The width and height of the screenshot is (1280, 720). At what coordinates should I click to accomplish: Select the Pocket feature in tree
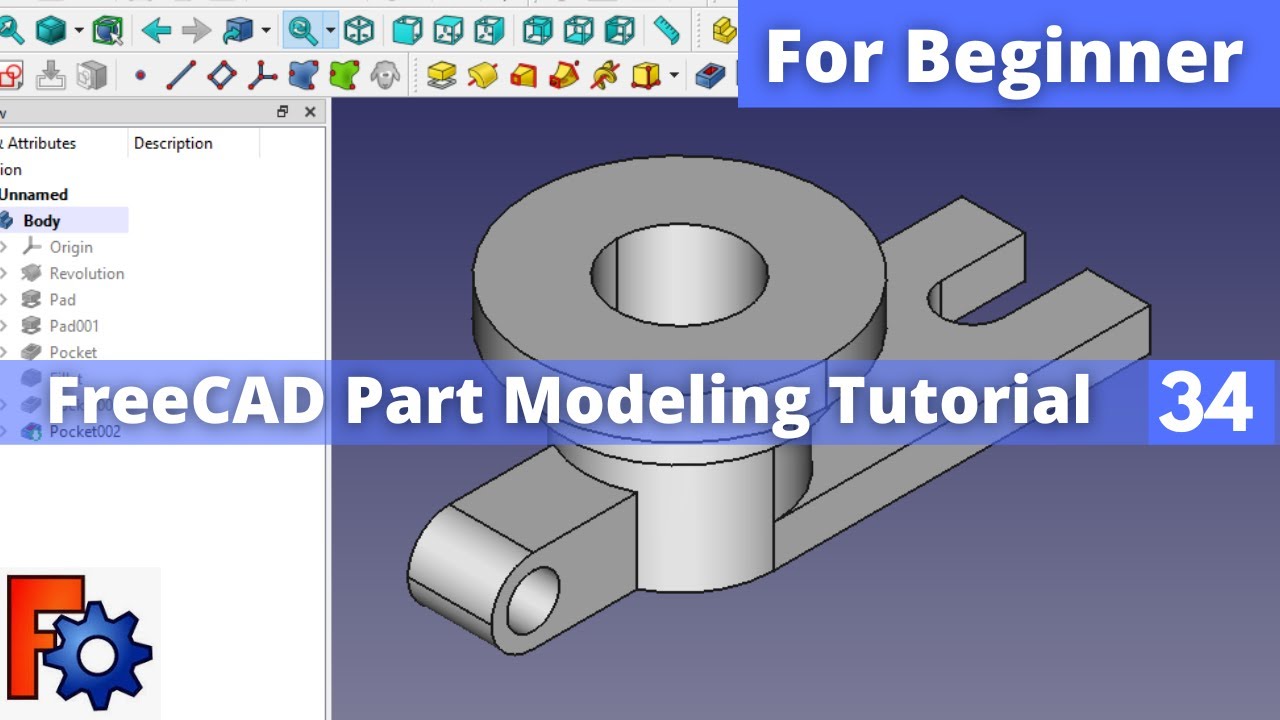point(73,352)
